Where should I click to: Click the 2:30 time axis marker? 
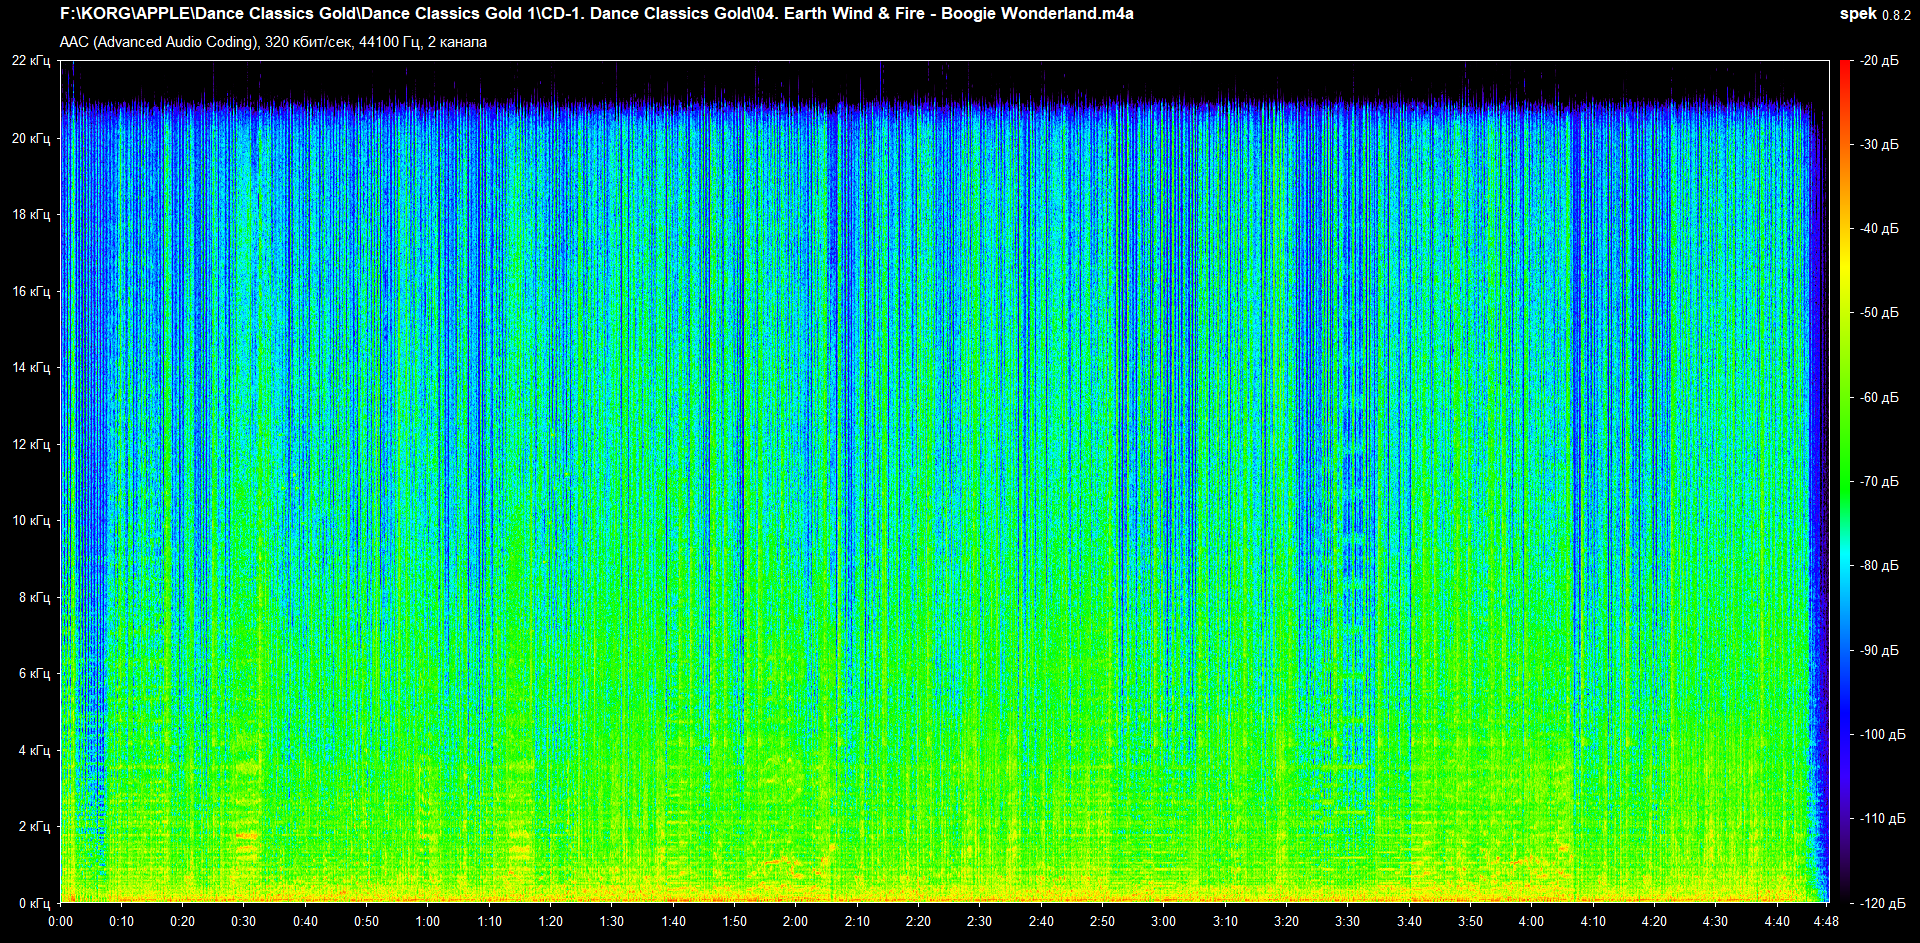point(979,921)
